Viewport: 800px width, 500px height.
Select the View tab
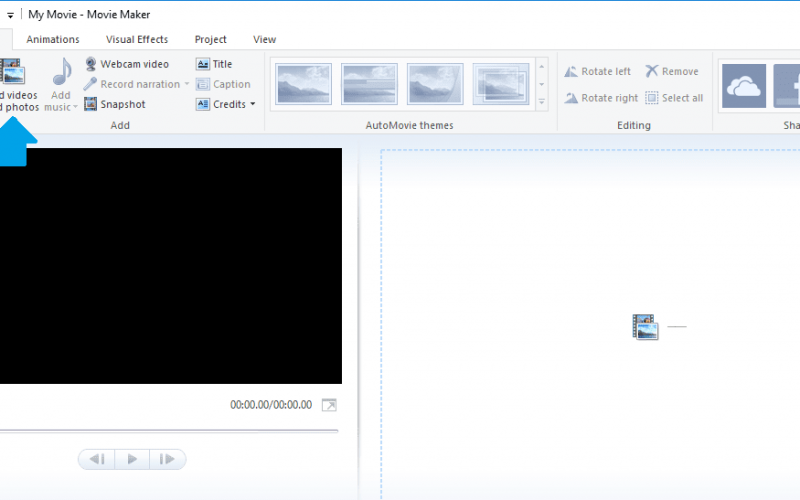click(x=264, y=39)
